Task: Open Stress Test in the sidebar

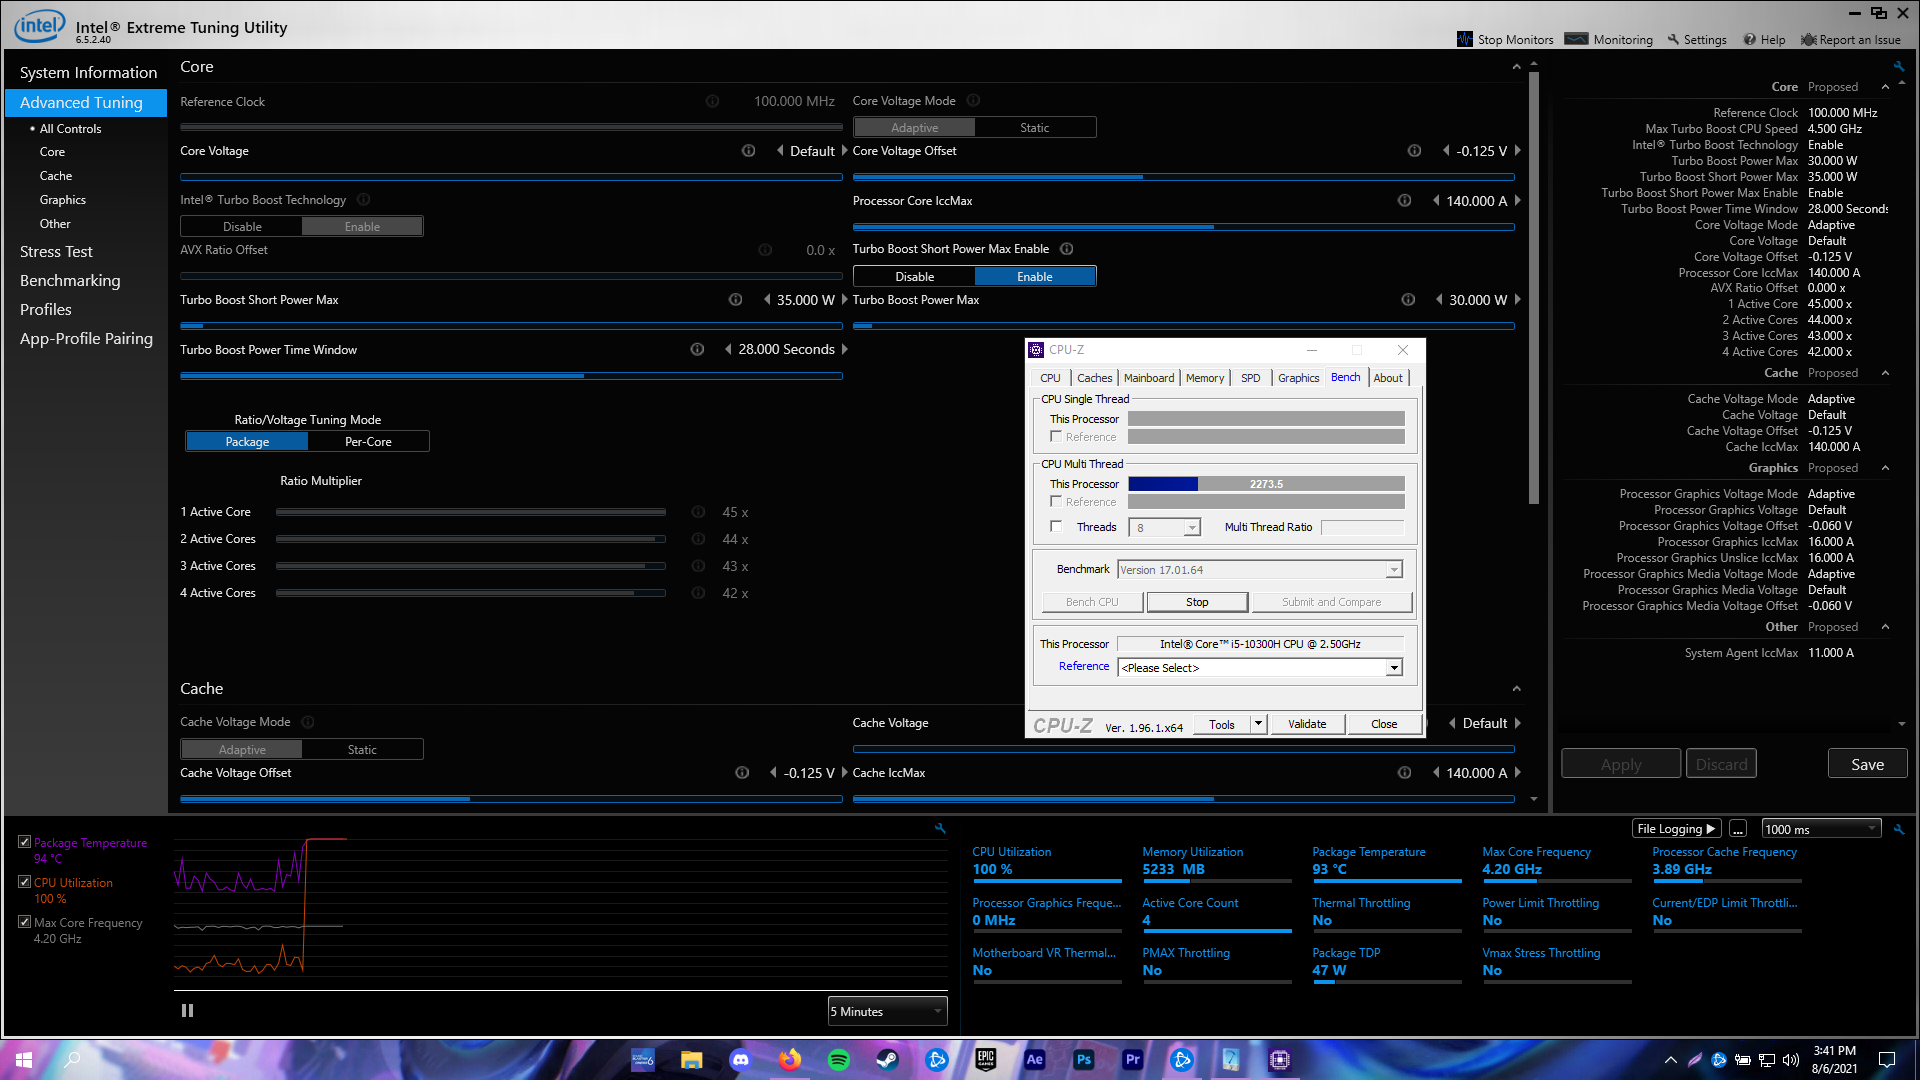Action: tap(56, 252)
